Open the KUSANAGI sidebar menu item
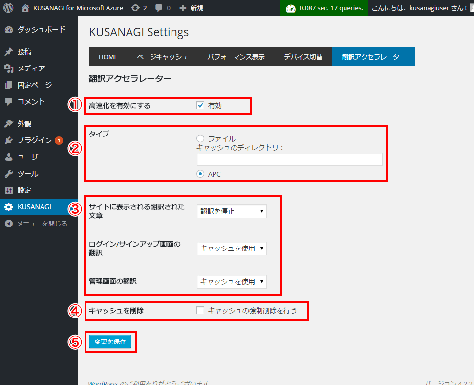474x385 pixels. tap(39, 207)
